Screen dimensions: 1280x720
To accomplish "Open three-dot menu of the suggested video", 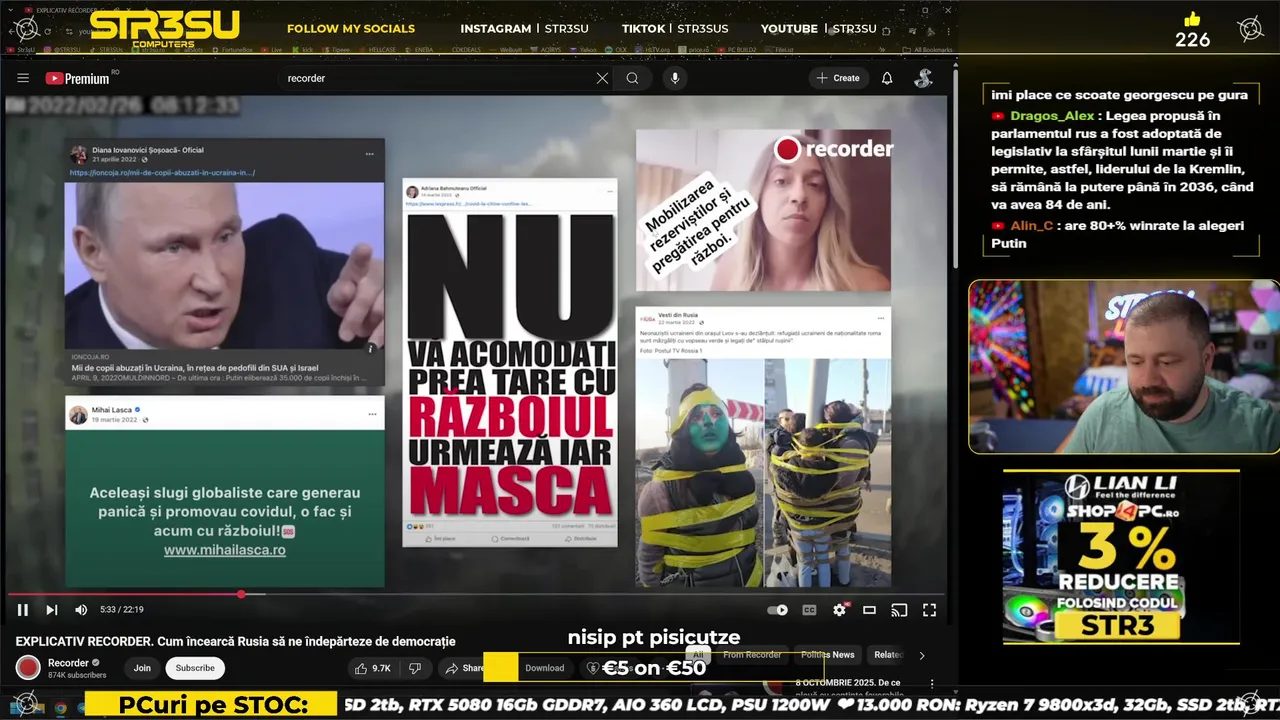I will point(931,685).
